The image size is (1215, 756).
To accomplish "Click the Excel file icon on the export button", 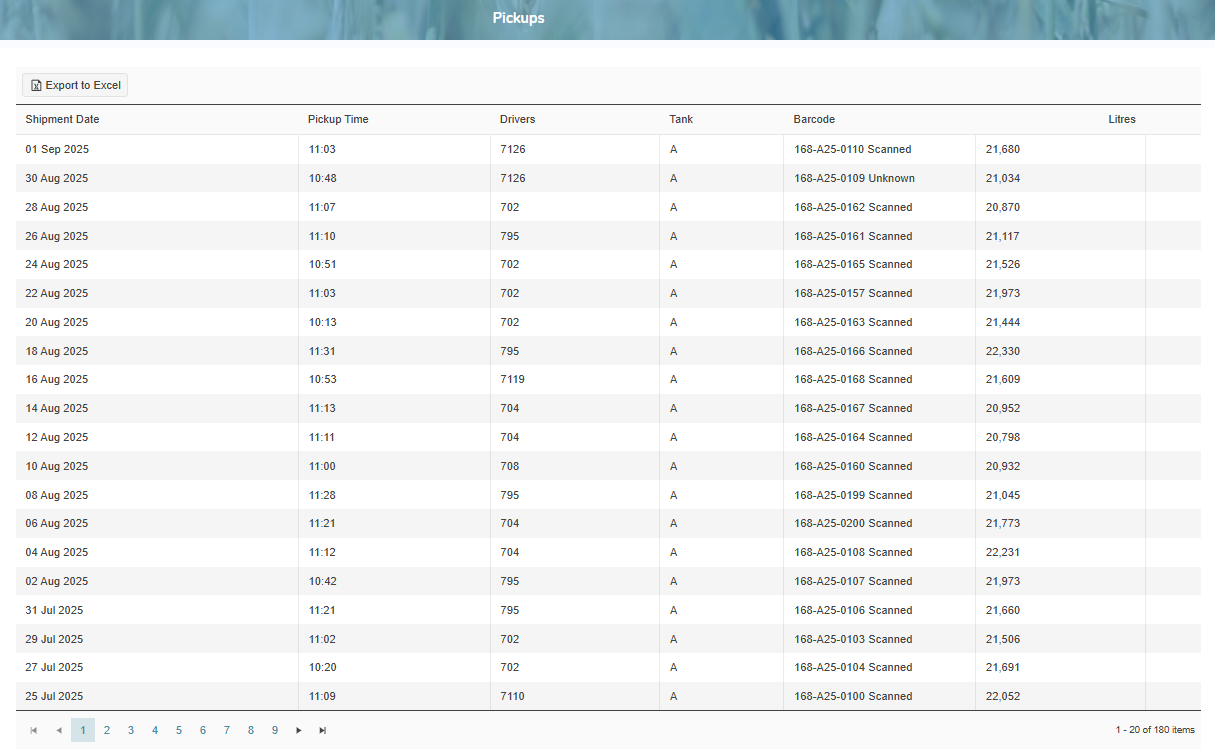I will point(35,85).
